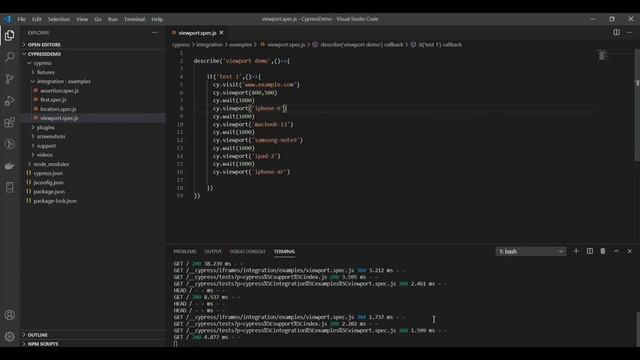Click describe('viewport demo') callback breadcrumb
This screenshot has width=640, height=360.
(x=358, y=44)
